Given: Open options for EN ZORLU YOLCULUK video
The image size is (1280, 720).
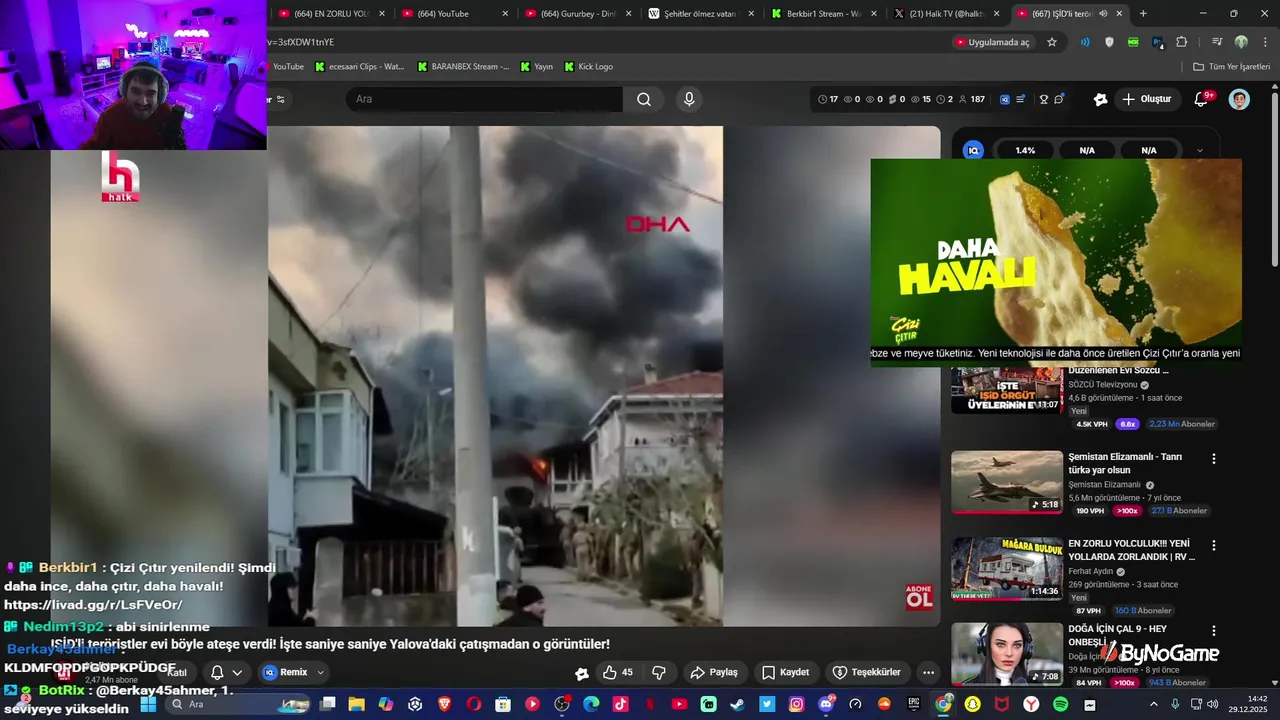Looking at the screenshot, I should click(x=1214, y=546).
